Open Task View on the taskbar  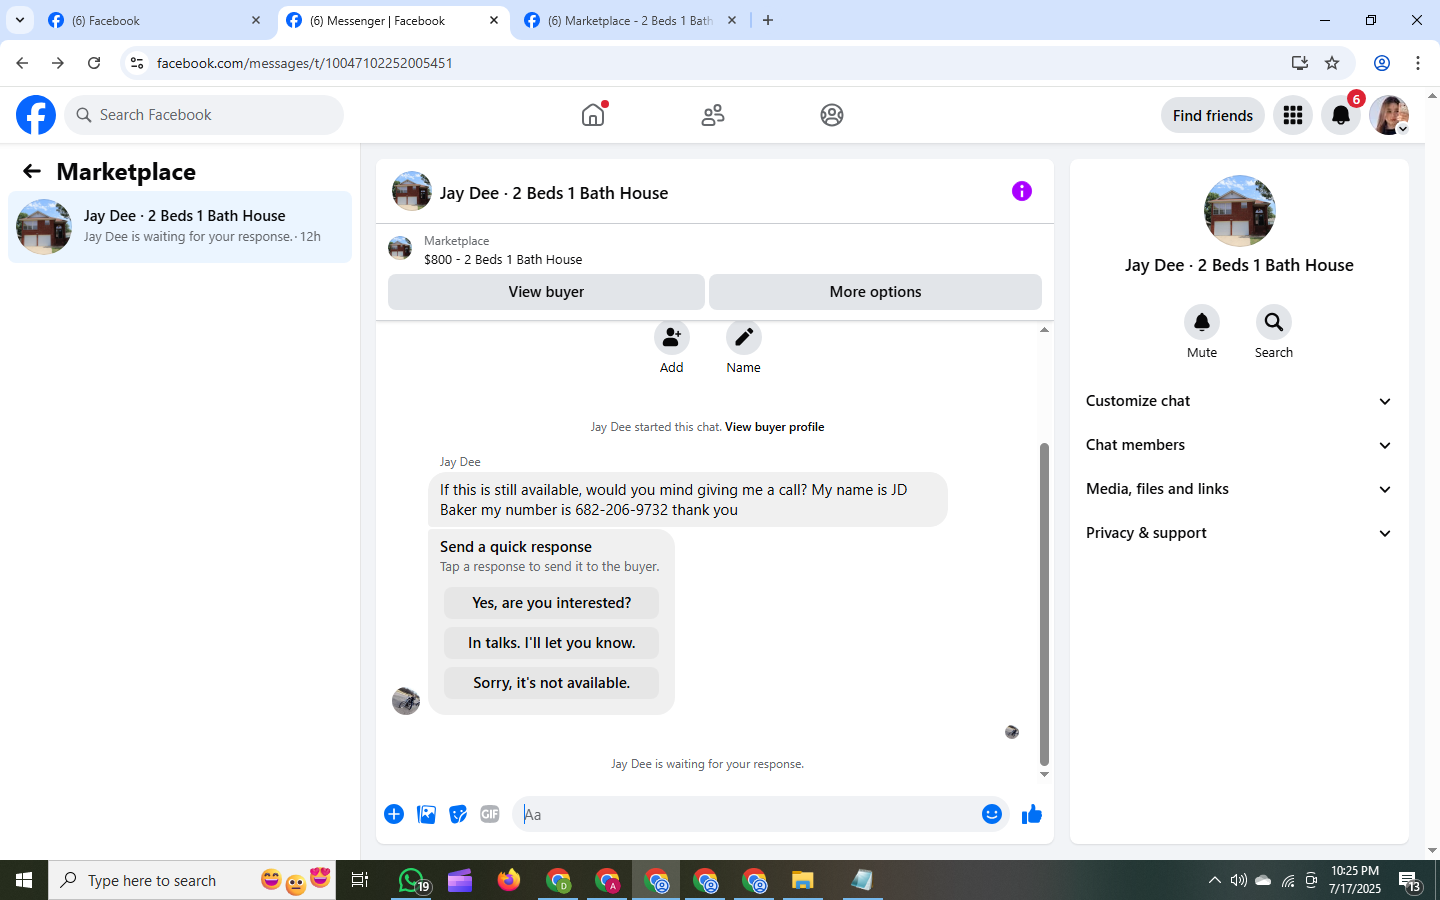click(360, 880)
